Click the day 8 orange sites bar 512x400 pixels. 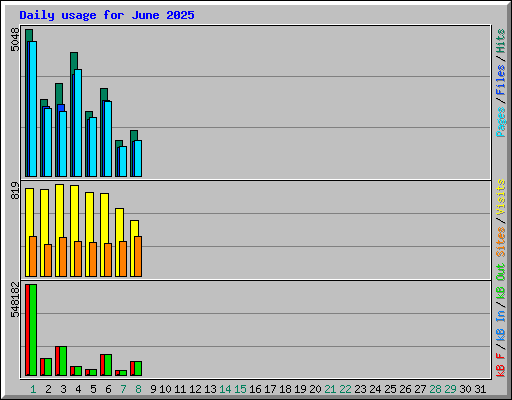click(x=138, y=257)
